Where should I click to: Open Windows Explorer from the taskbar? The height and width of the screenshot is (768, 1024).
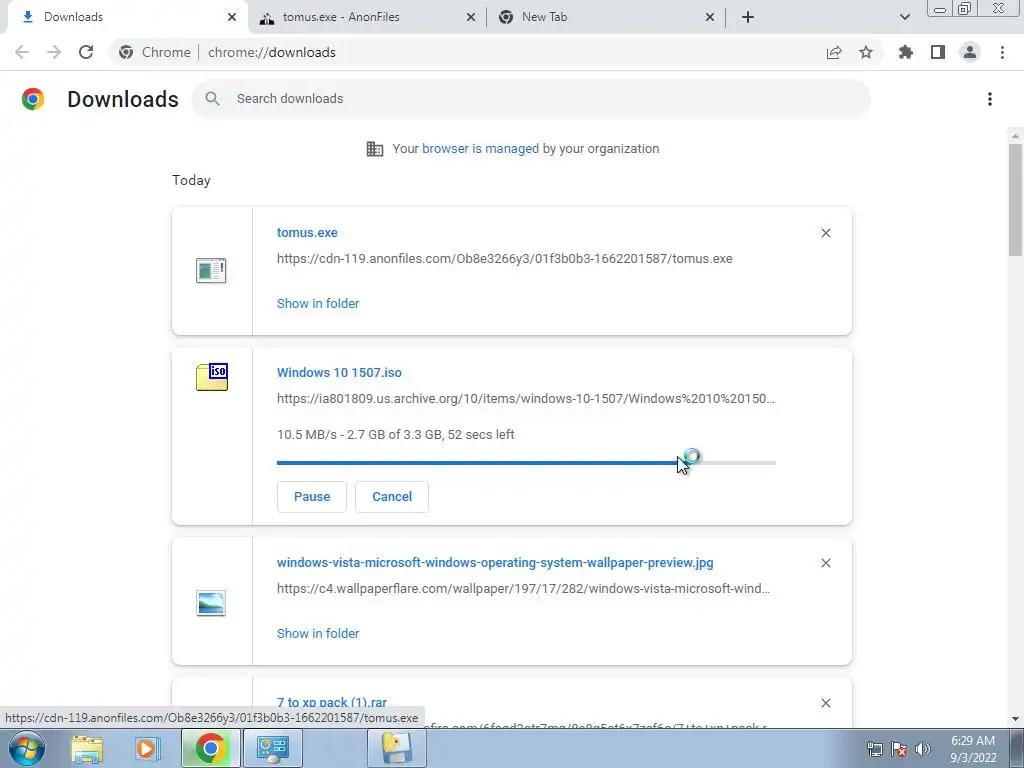click(x=87, y=748)
